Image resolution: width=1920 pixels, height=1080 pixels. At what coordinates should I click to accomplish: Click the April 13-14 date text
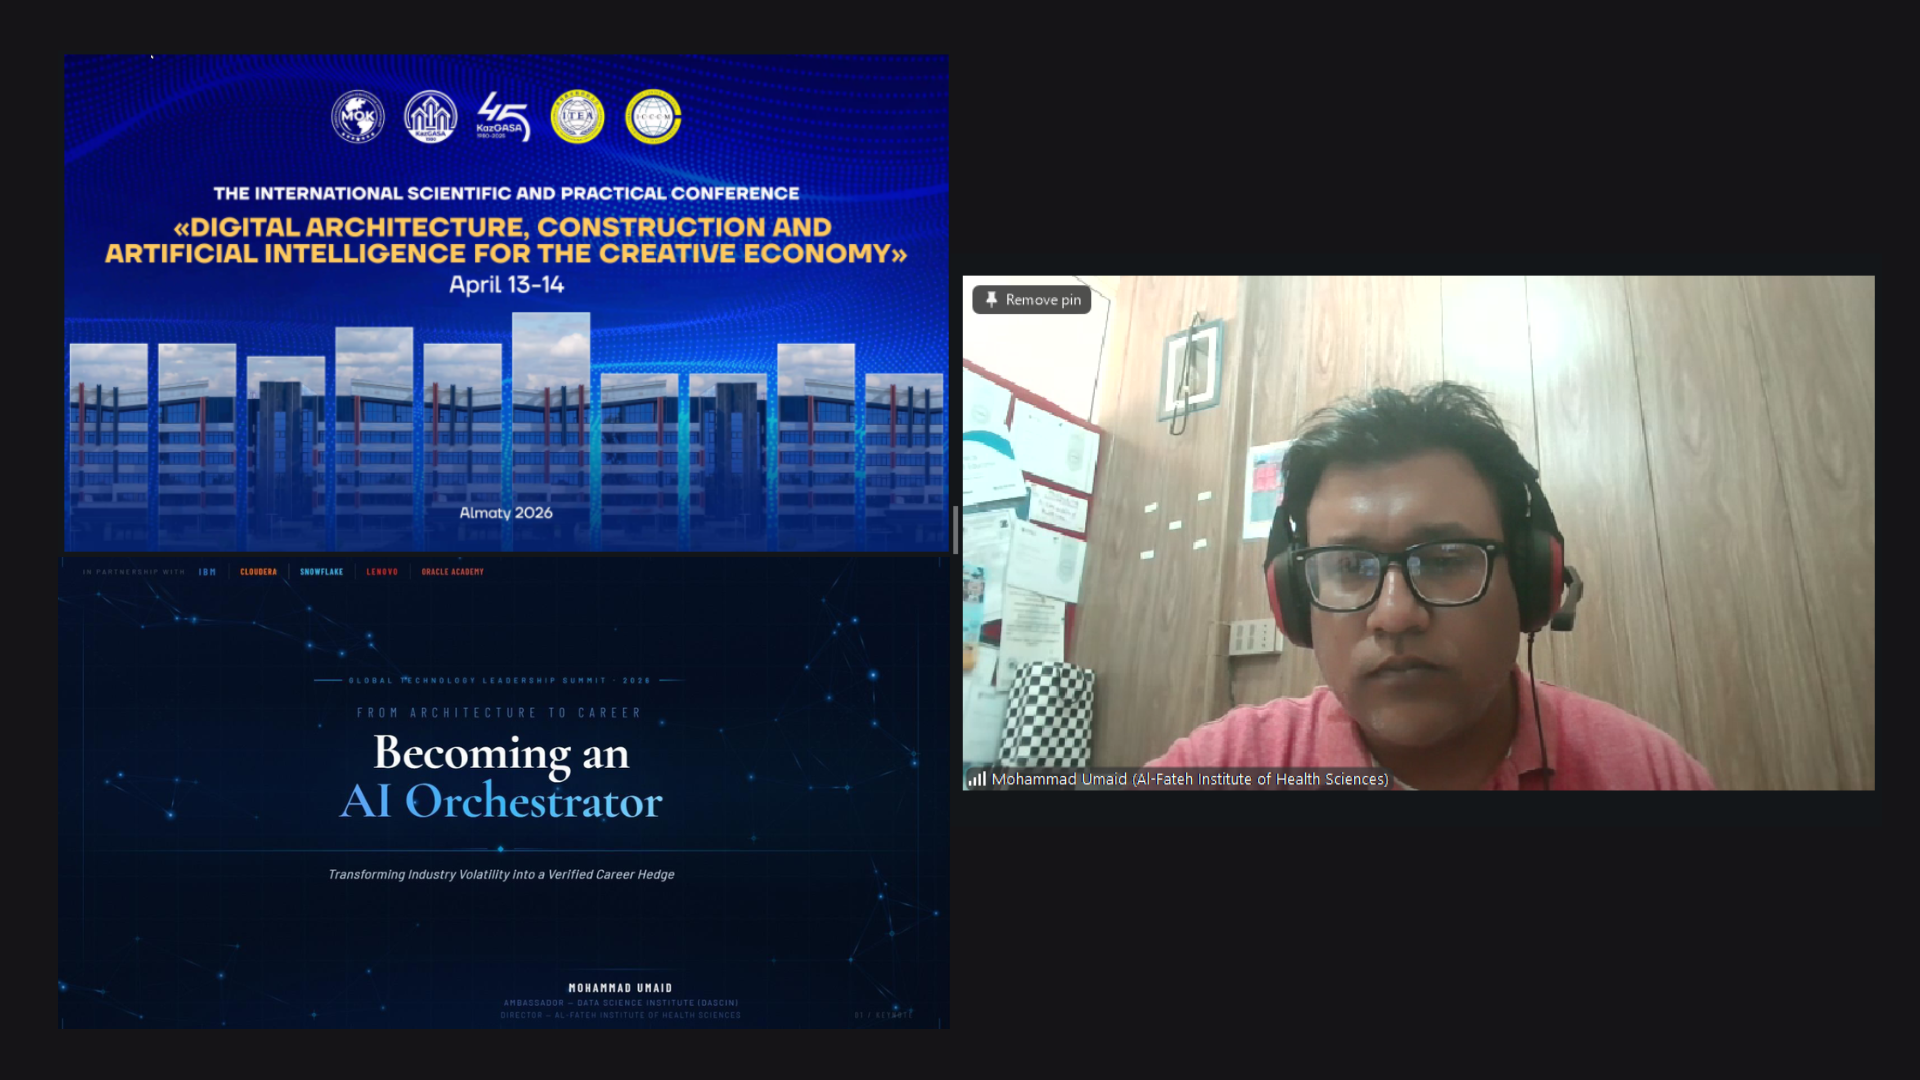(x=506, y=285)
